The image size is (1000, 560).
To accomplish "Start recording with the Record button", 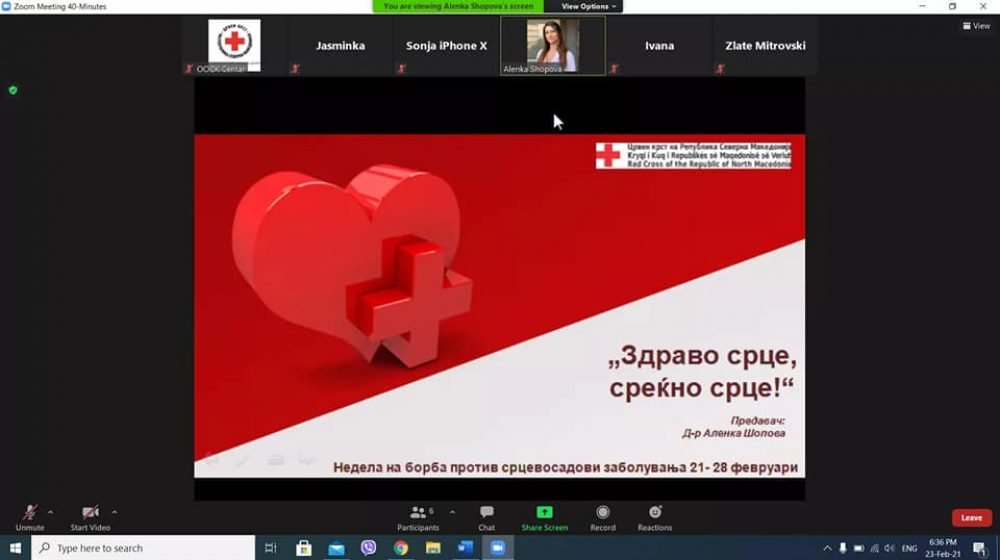I will coord(602,517).
